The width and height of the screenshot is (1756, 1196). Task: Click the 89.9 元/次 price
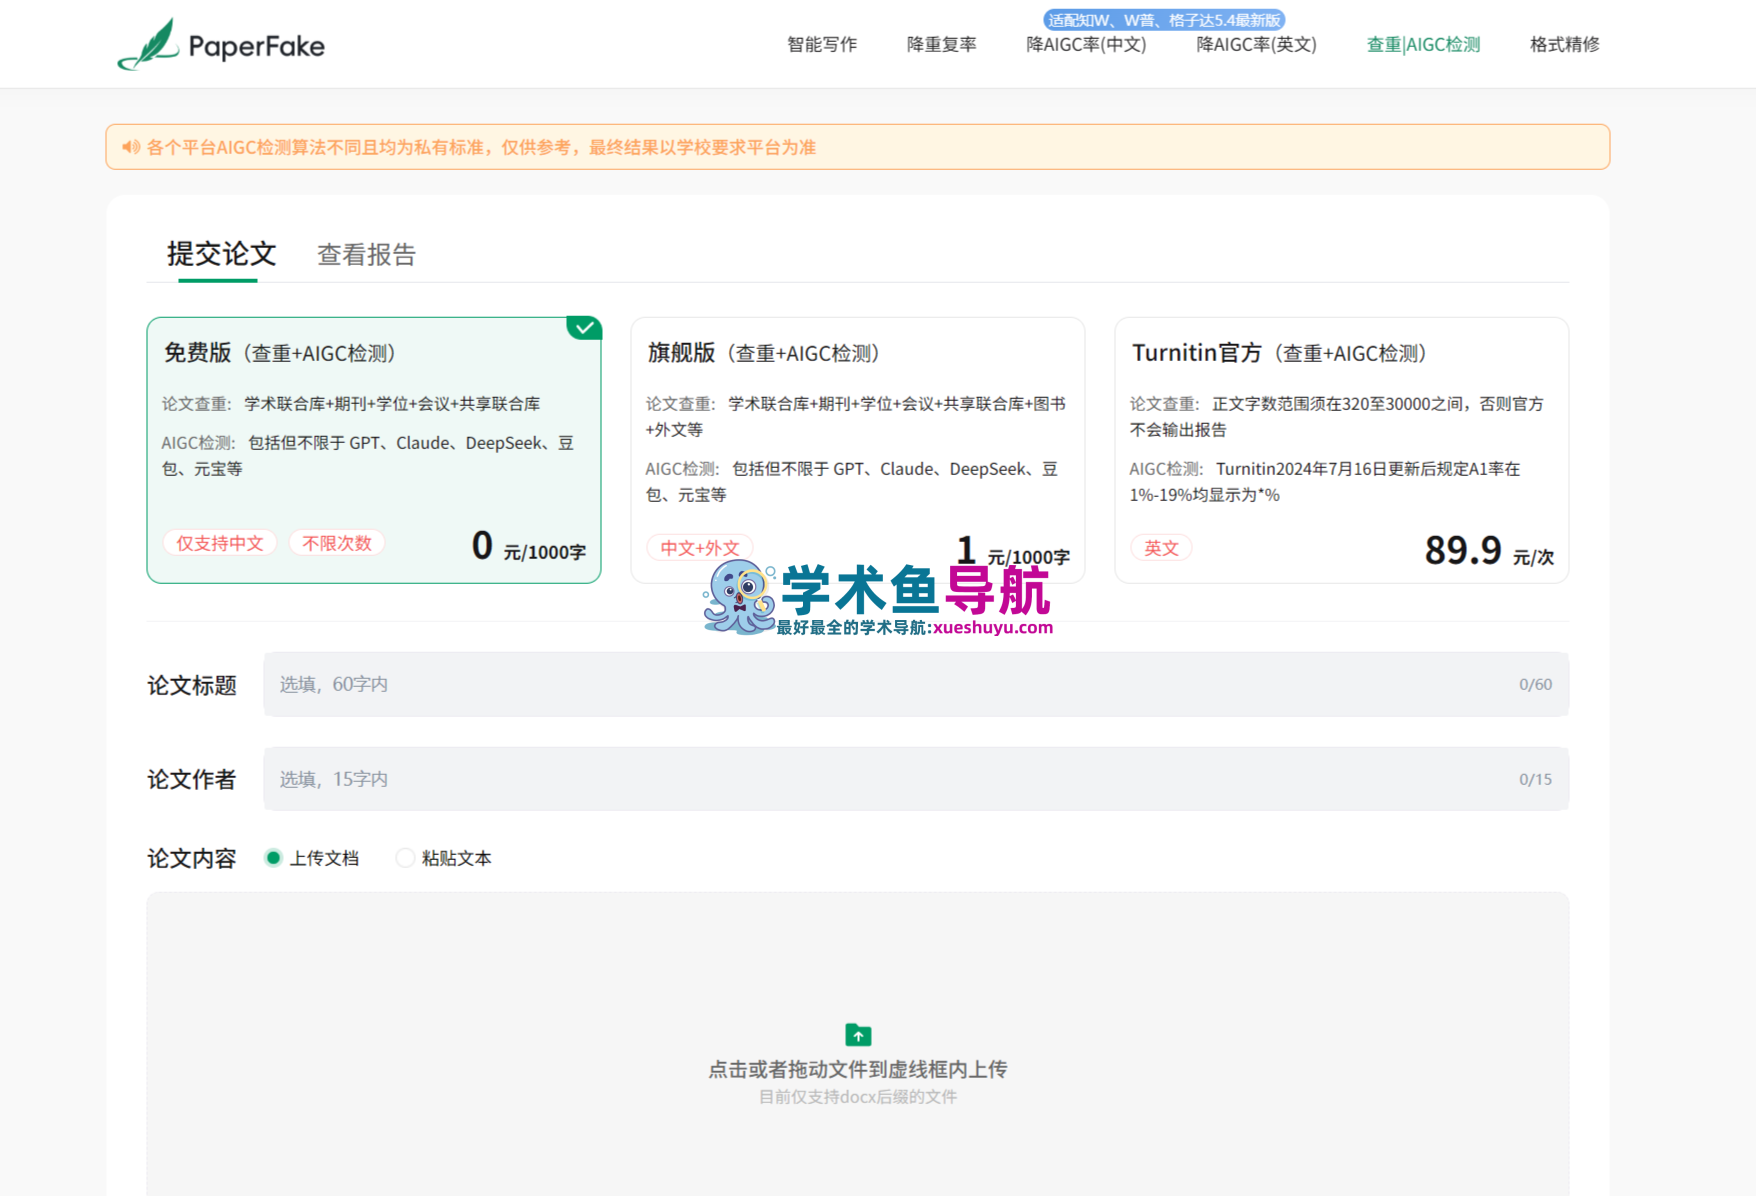[x=1489, y=550]
